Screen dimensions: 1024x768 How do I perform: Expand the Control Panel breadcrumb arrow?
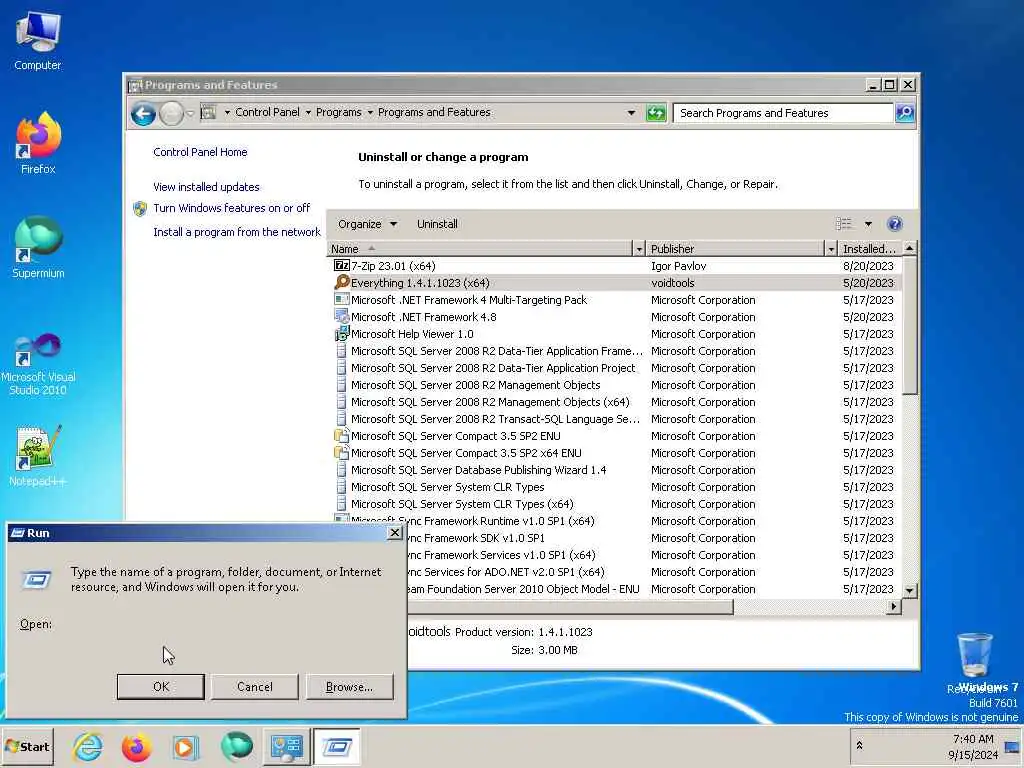click(x=308, y=112)
